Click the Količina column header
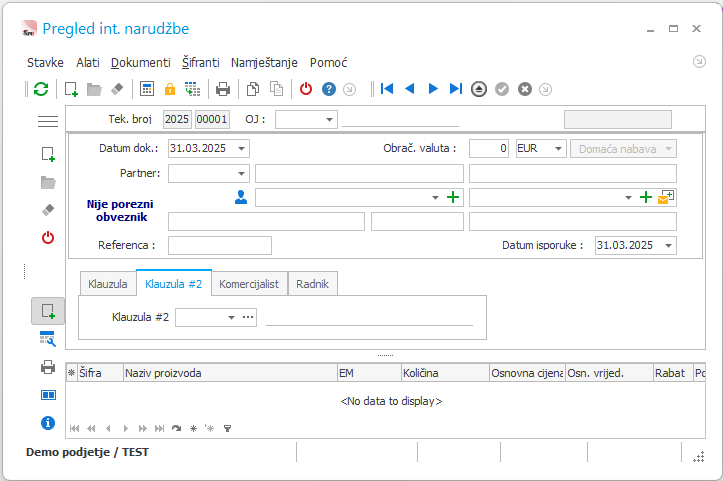This screenshot has width=723, height=481. tap(445, 373)
